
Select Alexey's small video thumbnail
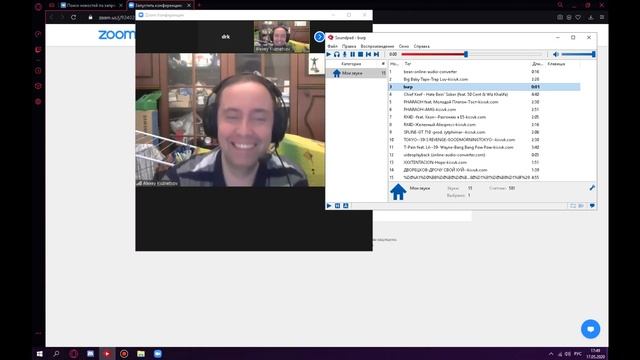coord(282,37)
